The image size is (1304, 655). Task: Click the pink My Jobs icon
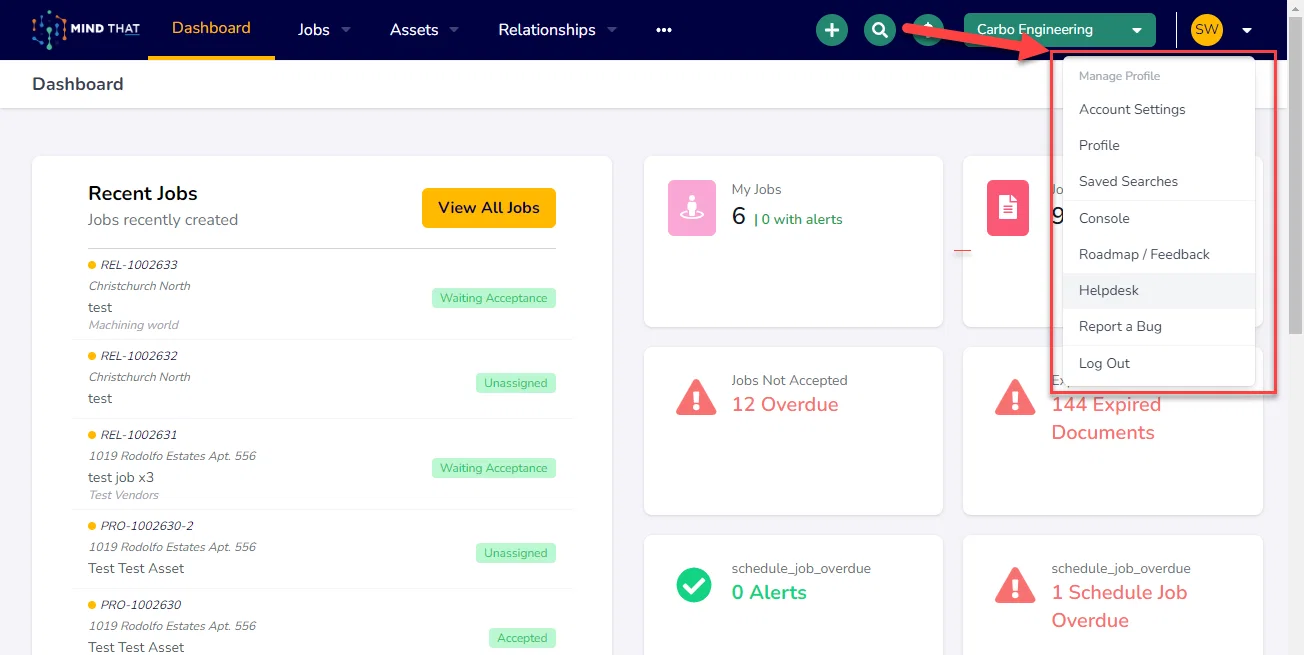[x=692, y=208]
